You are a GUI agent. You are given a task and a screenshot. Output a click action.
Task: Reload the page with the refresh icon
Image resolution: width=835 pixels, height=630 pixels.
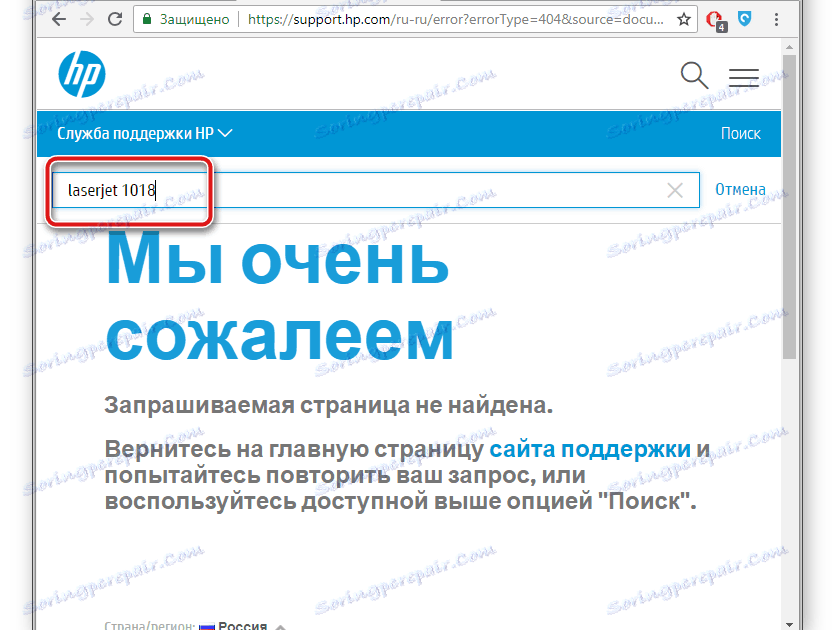(114, 20)
